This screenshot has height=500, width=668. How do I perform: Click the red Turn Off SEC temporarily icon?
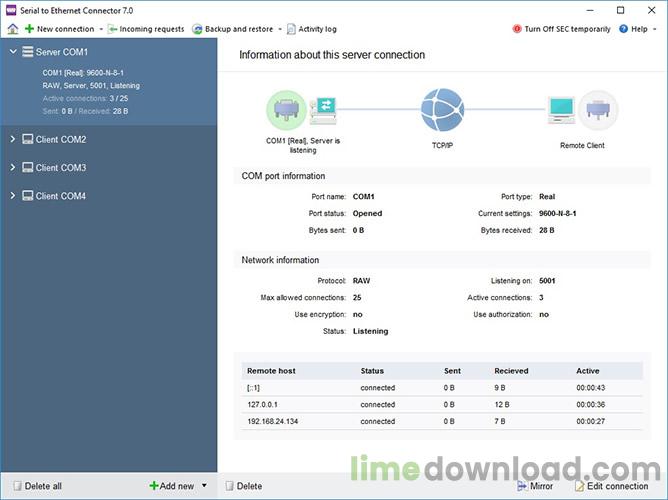(517, 29)
